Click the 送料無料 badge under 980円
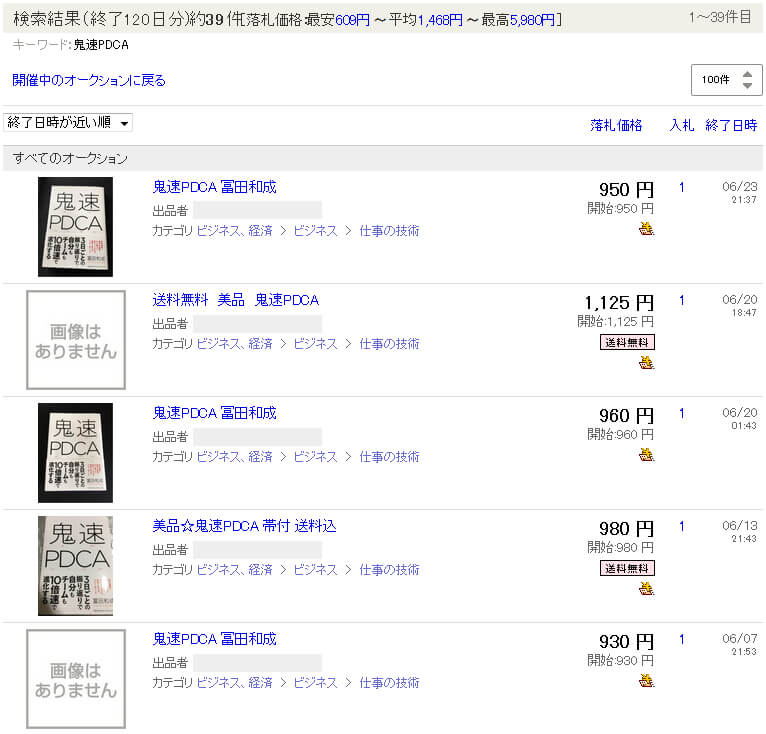Screen dimensions: 766x734 [x=627, y=568]
